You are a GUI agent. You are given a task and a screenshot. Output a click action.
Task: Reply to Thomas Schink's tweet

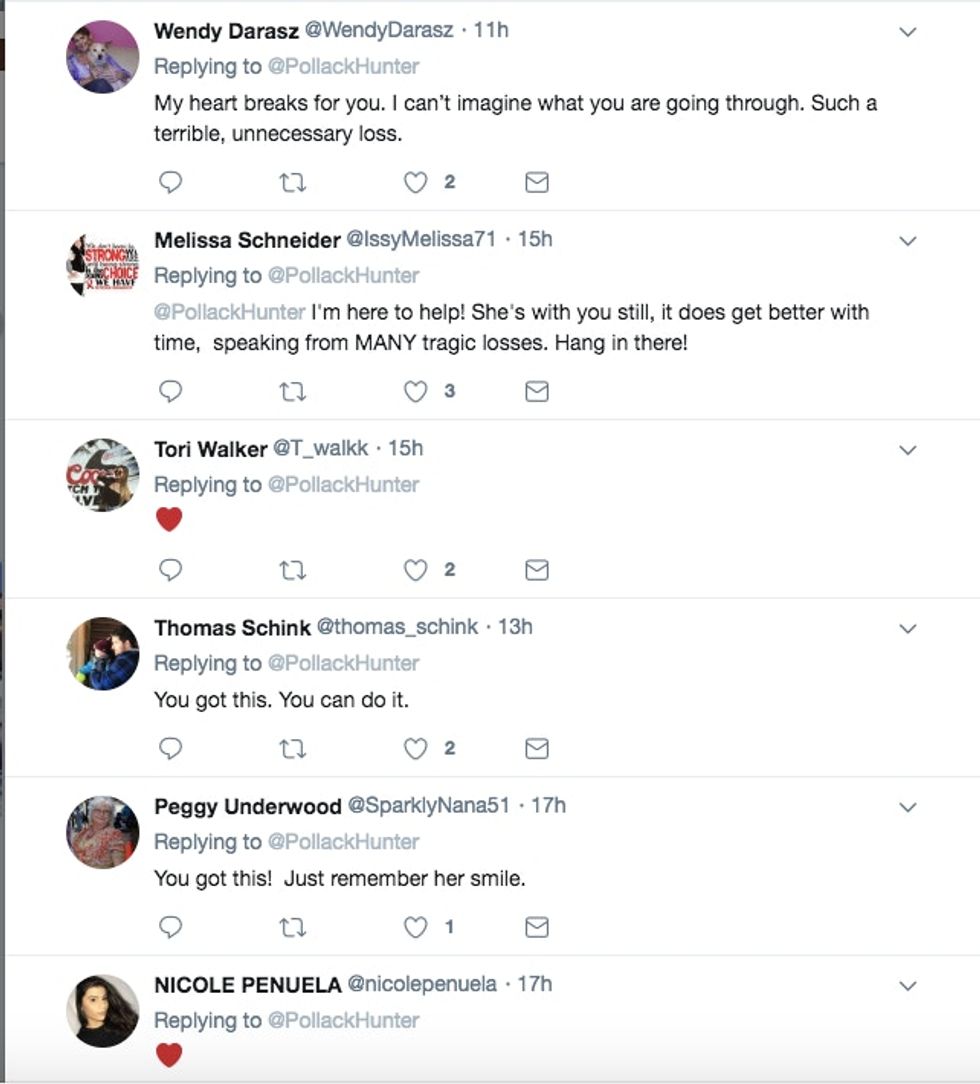171,749
